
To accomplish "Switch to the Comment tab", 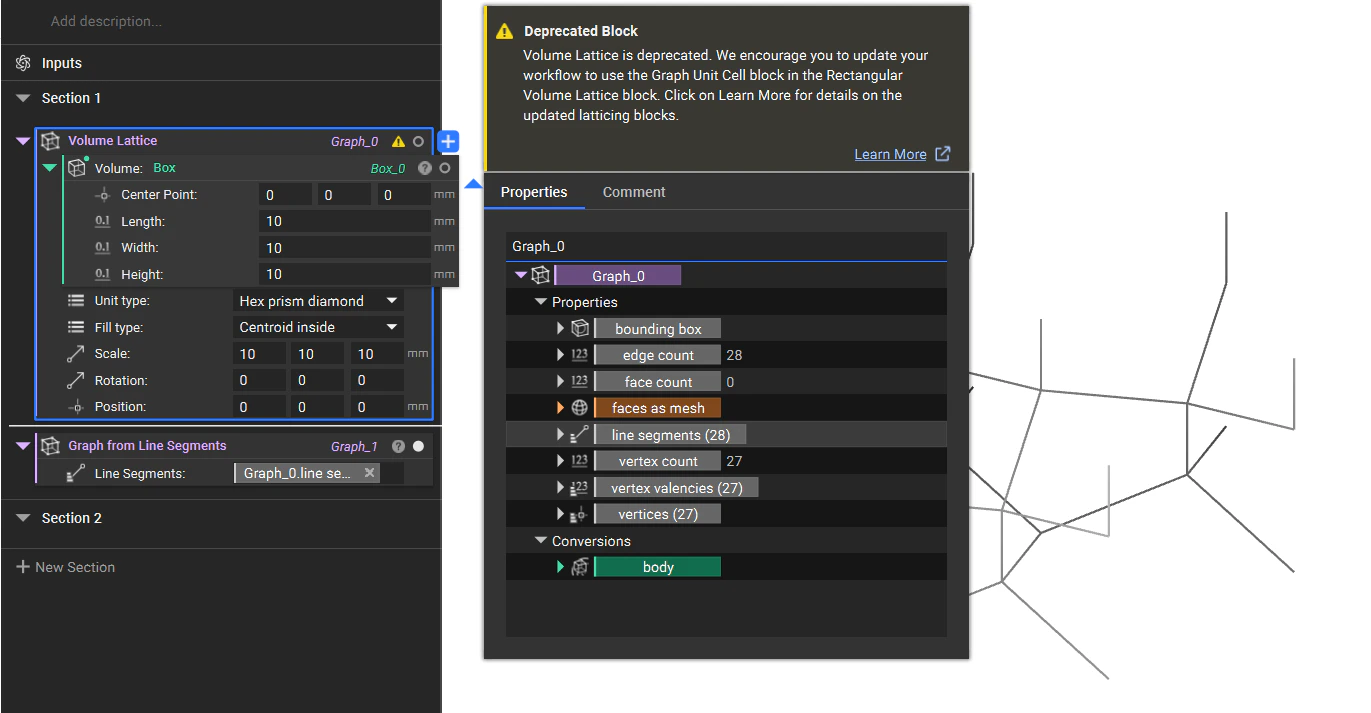I will point(633,191).
